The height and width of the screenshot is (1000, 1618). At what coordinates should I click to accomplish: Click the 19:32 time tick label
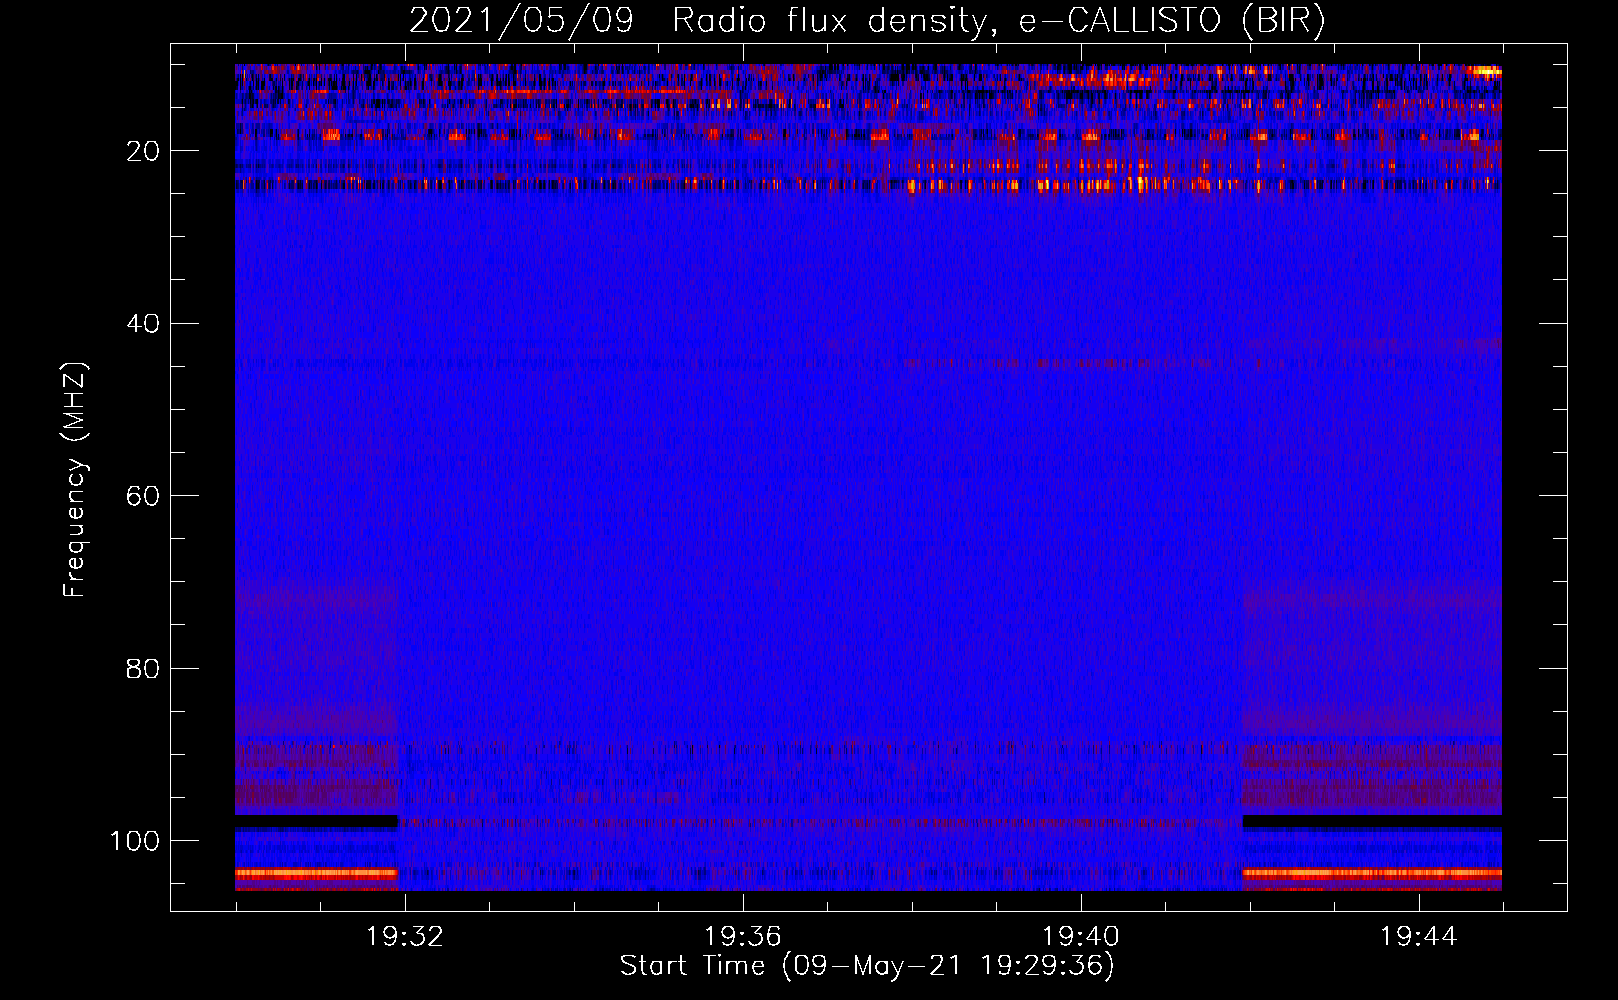(405, 936)
